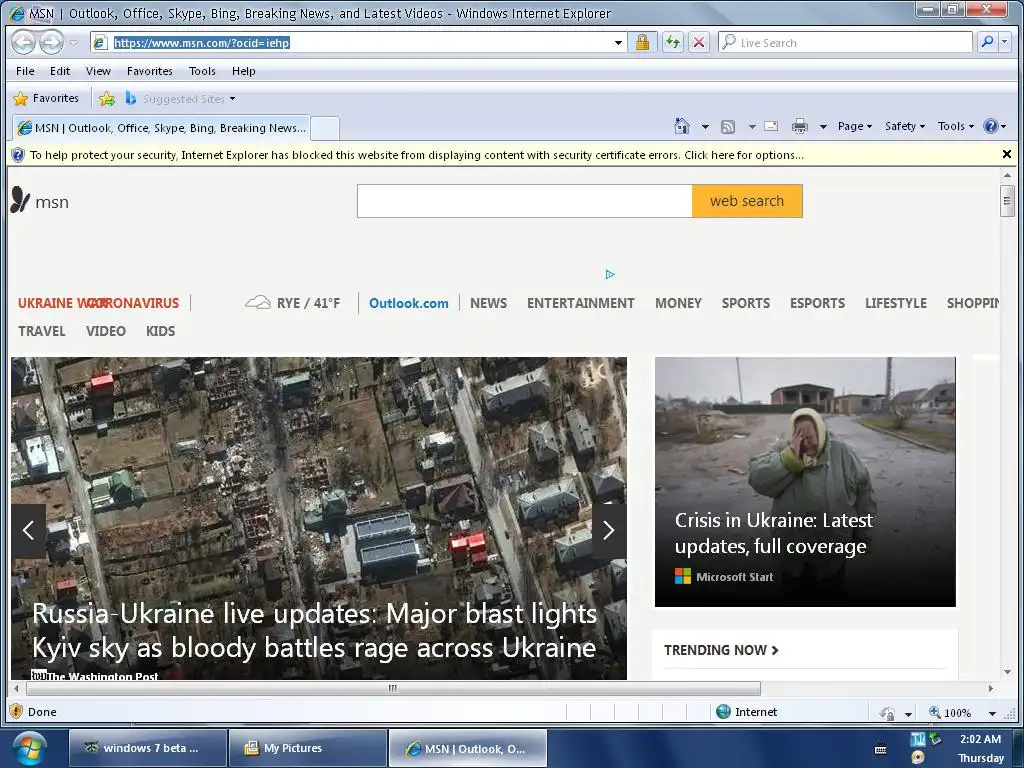Go to the ESPORTS section
This screenshot has height=768, width=1024.
point(817,303)
